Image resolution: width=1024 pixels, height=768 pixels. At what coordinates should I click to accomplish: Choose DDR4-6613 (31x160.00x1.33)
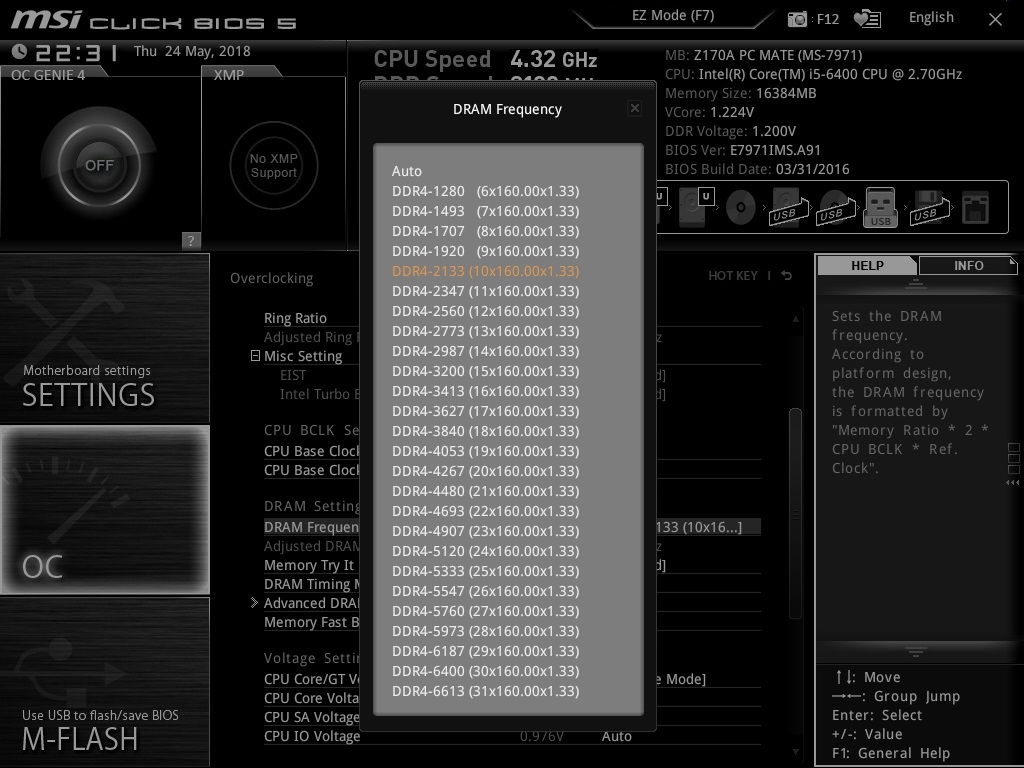click(485, 691)
